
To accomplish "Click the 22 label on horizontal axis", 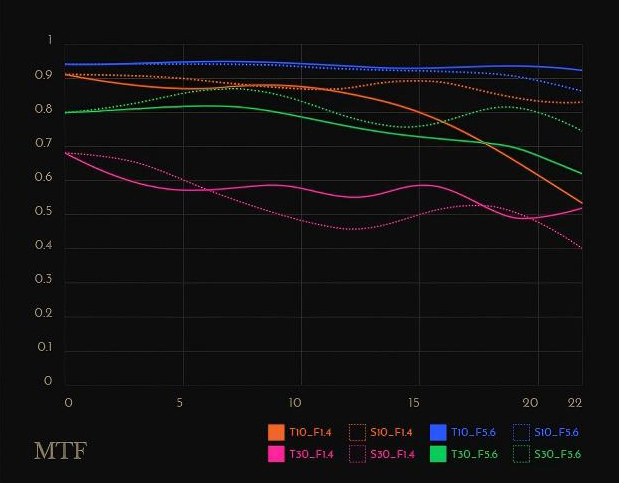I will click(x=575, y=402).
